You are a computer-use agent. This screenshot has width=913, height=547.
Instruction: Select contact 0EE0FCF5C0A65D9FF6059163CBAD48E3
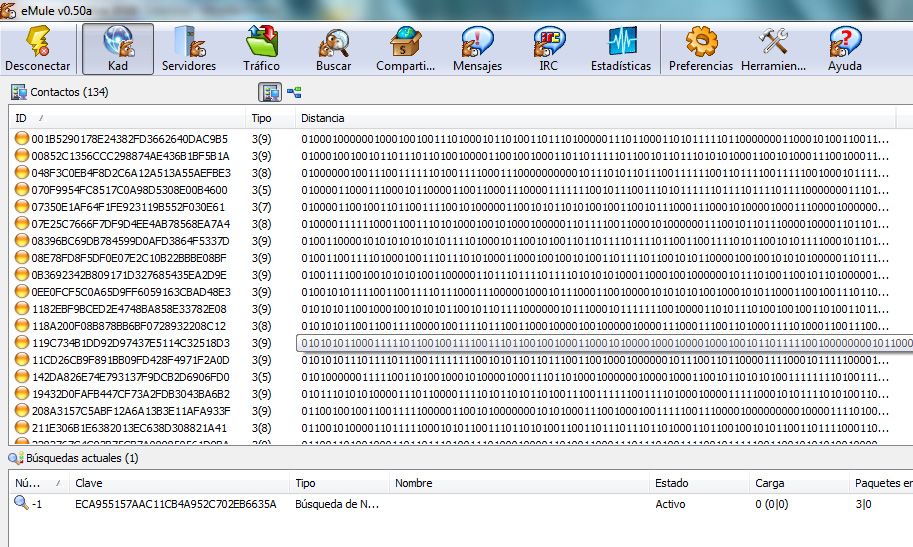tap(131, 292)
